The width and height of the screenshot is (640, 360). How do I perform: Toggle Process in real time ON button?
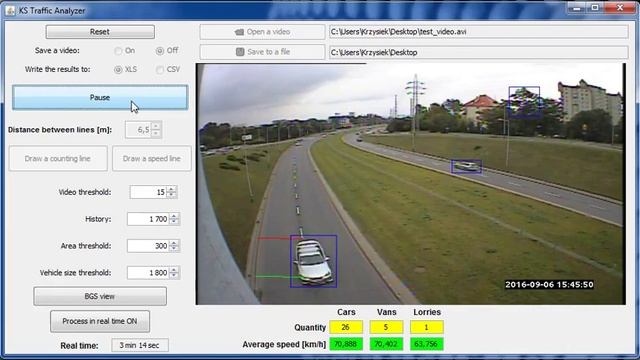100,321
